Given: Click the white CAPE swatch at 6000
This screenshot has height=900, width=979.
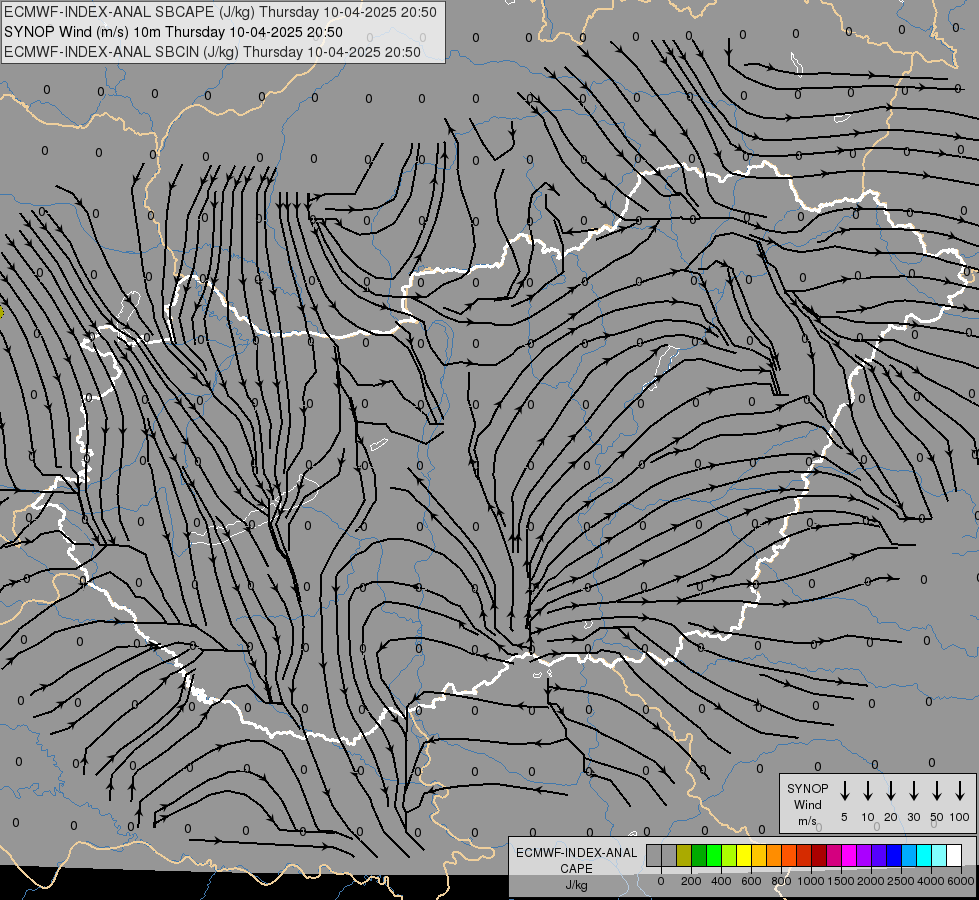Looking at the screenshot, I should point(954,855).
